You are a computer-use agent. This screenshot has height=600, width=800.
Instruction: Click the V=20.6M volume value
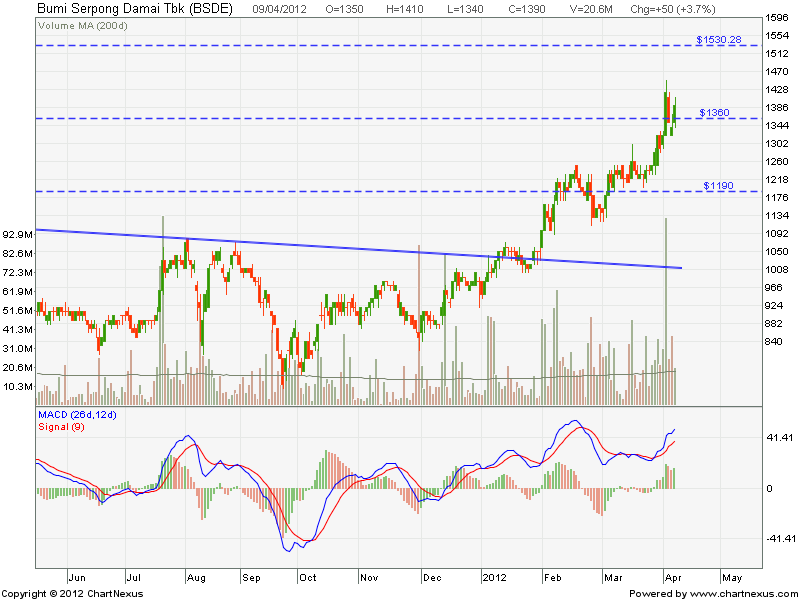tap(591, 9)
